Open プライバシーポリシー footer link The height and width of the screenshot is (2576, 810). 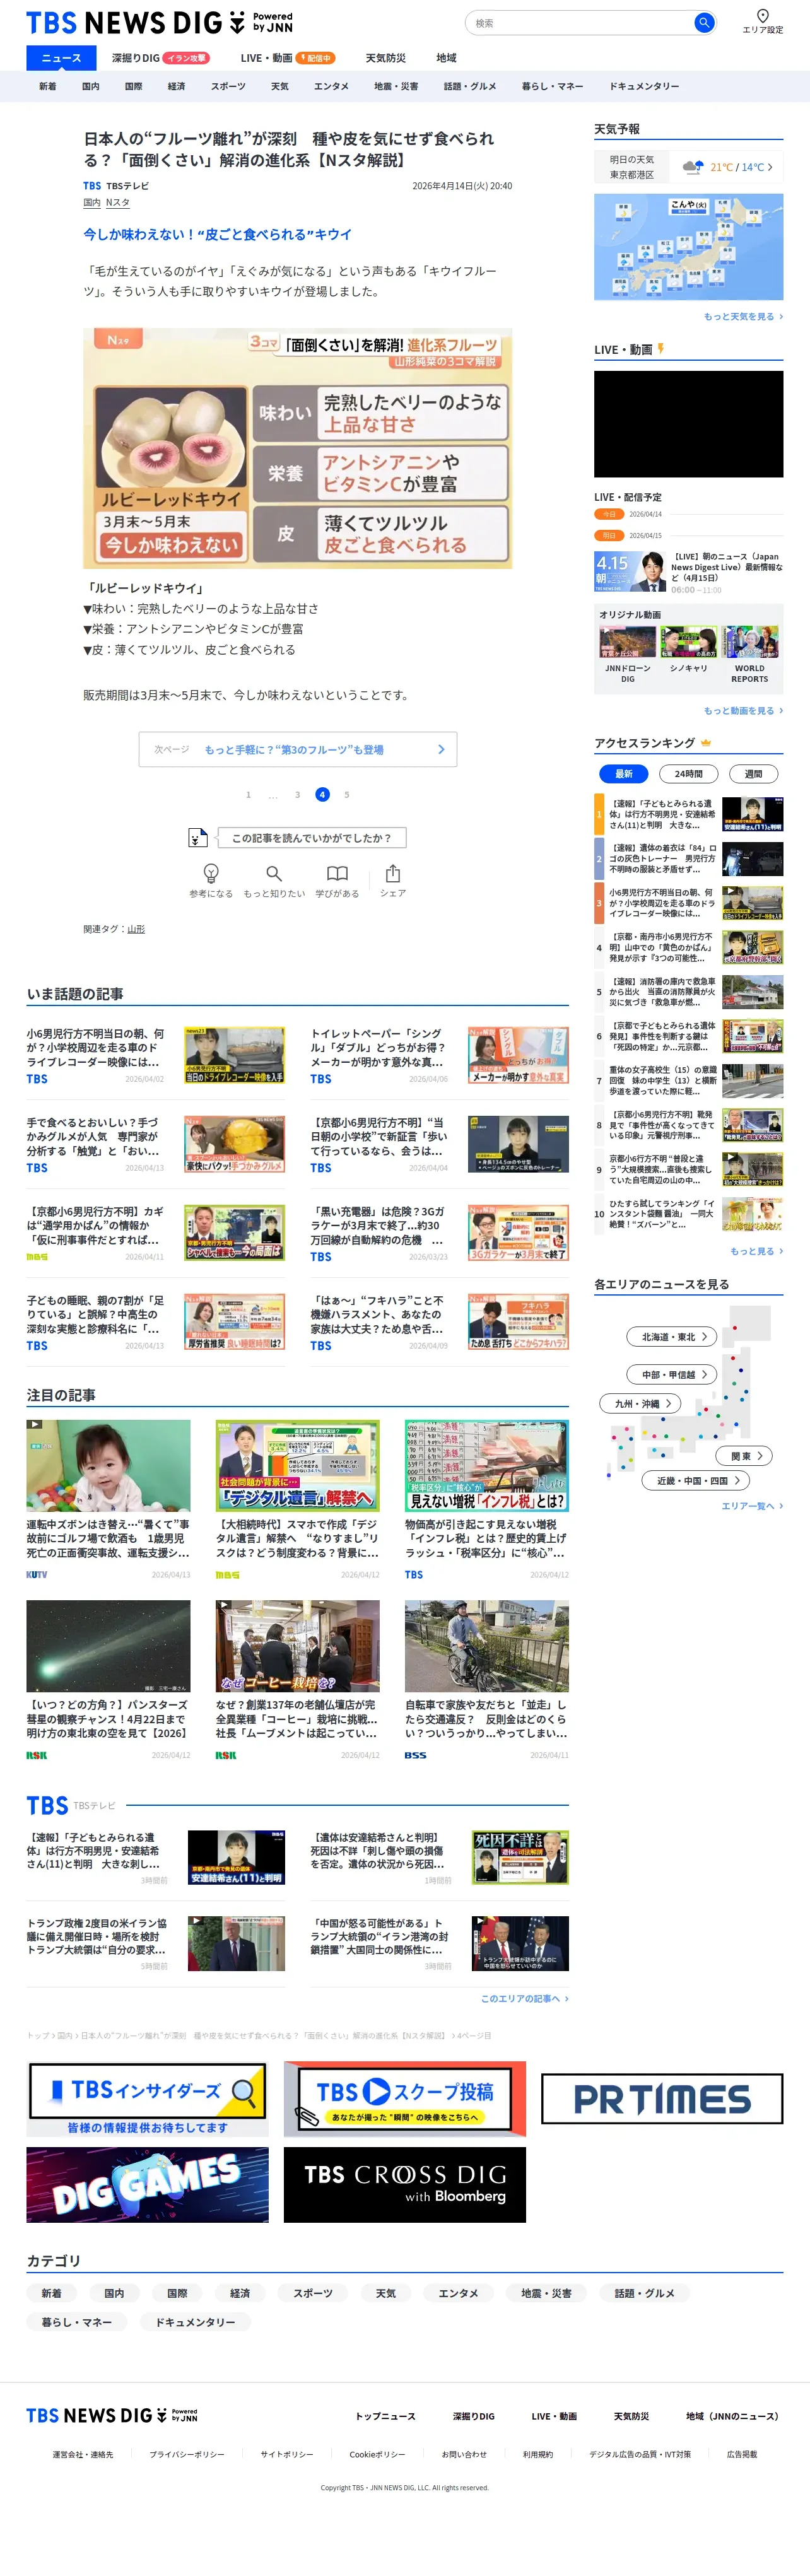point(187,2454)
